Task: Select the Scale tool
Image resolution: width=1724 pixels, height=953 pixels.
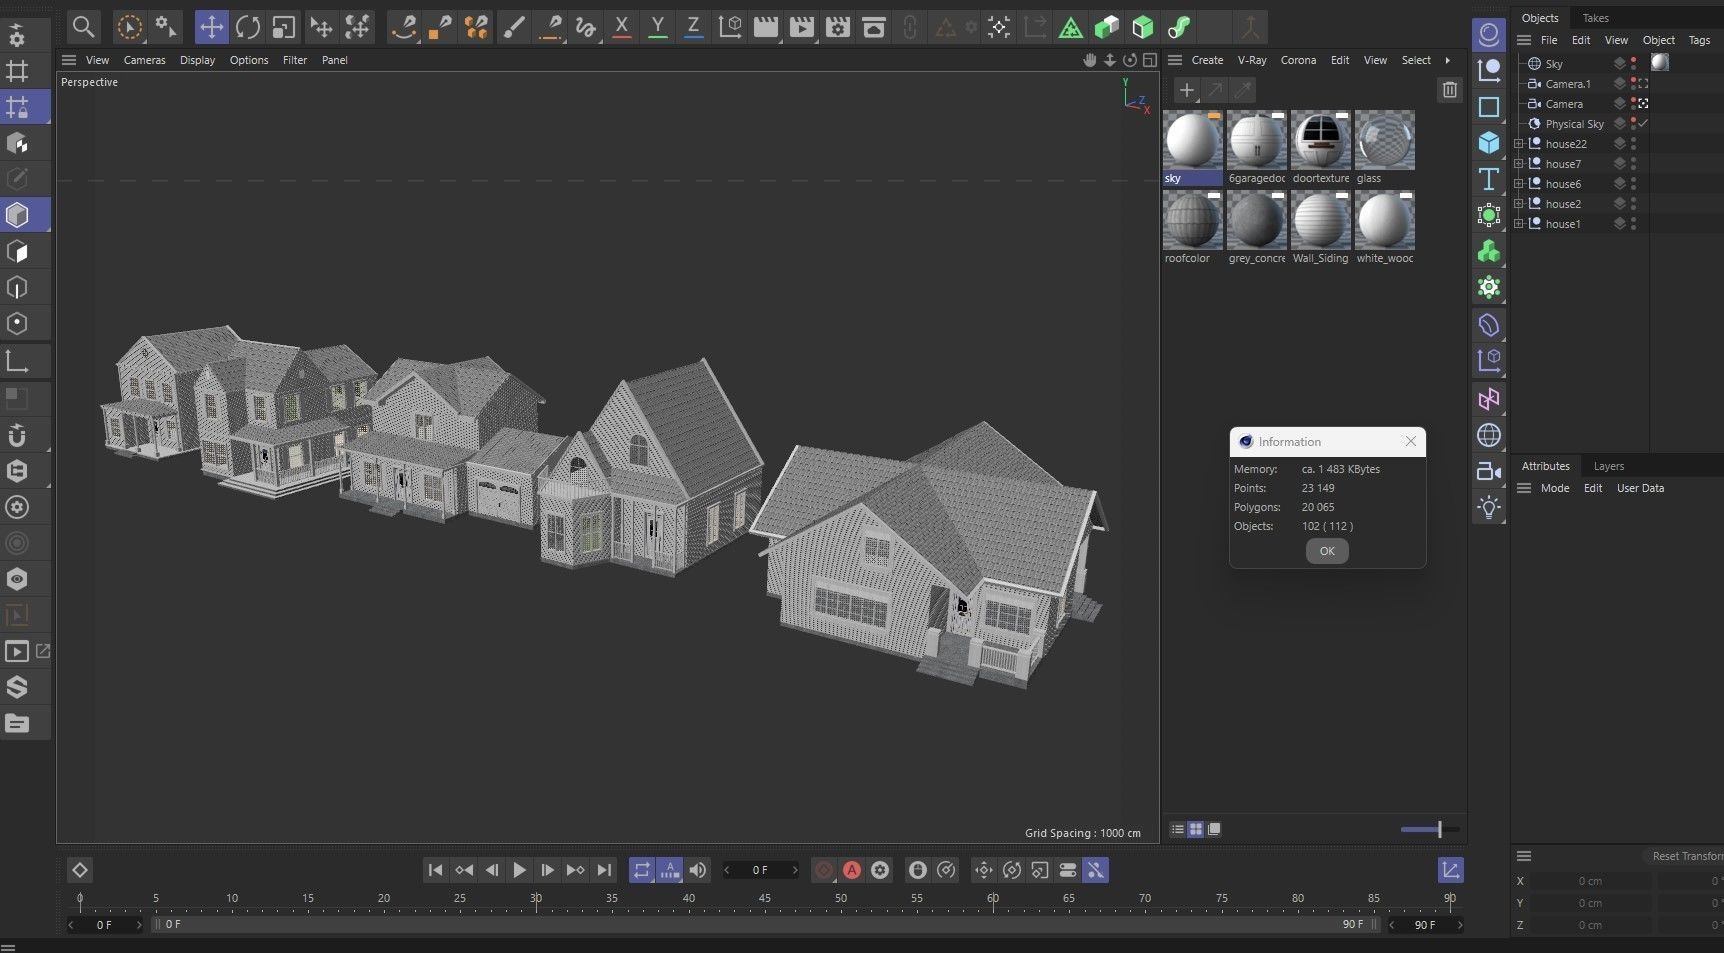Action: [x=283, y=27]
